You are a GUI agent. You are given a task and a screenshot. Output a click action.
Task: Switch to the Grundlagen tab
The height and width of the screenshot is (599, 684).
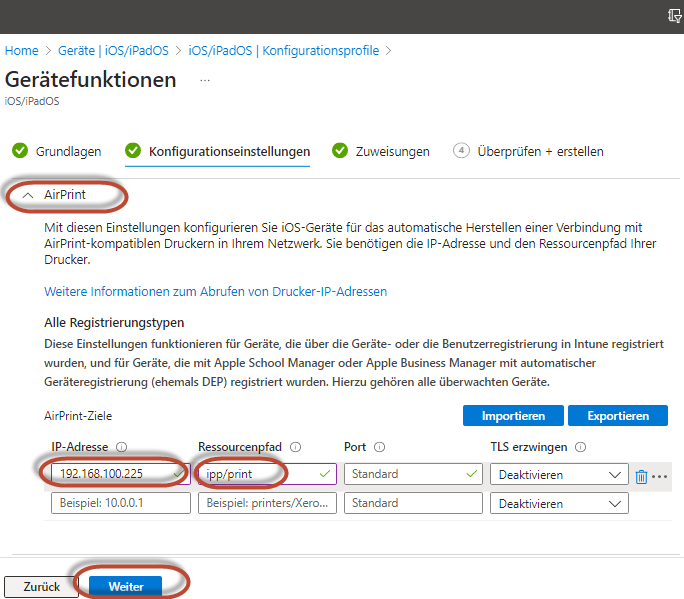click(x=57, y=152)
